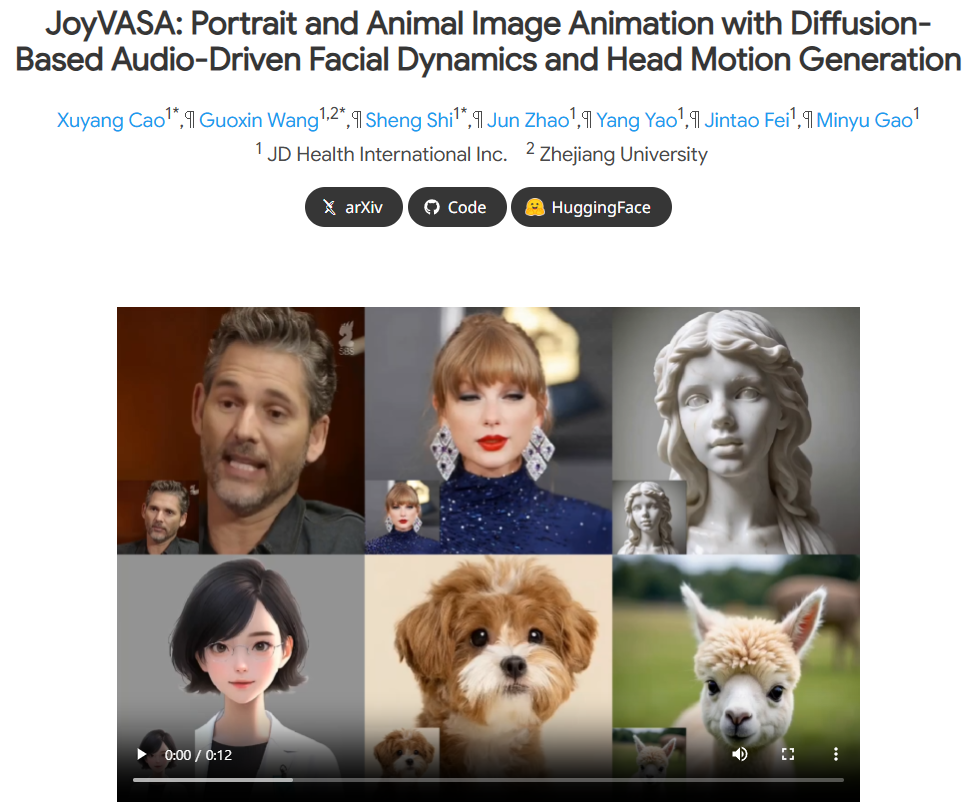Open the arXiv paper button
Screen dimensions: 979x812
point(354,208)
